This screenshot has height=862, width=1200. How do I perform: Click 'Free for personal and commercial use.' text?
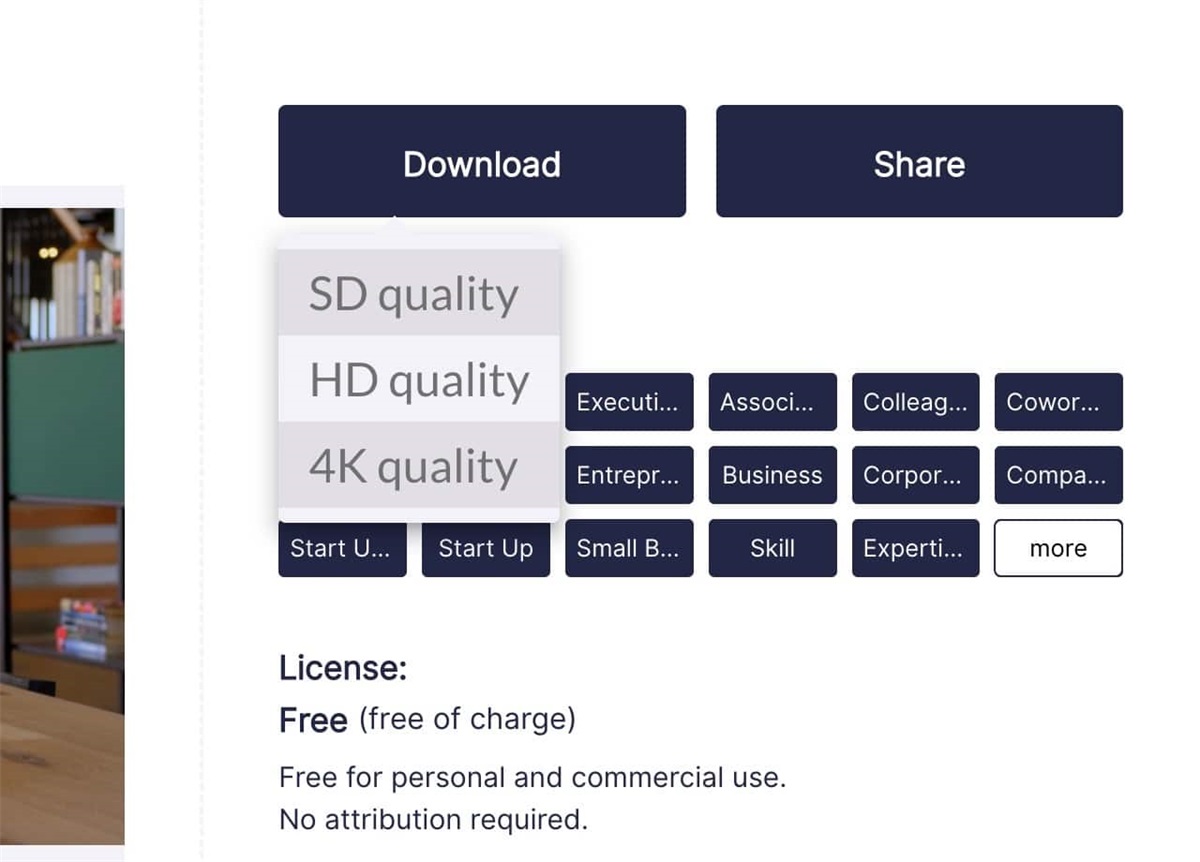coord(533,777)
